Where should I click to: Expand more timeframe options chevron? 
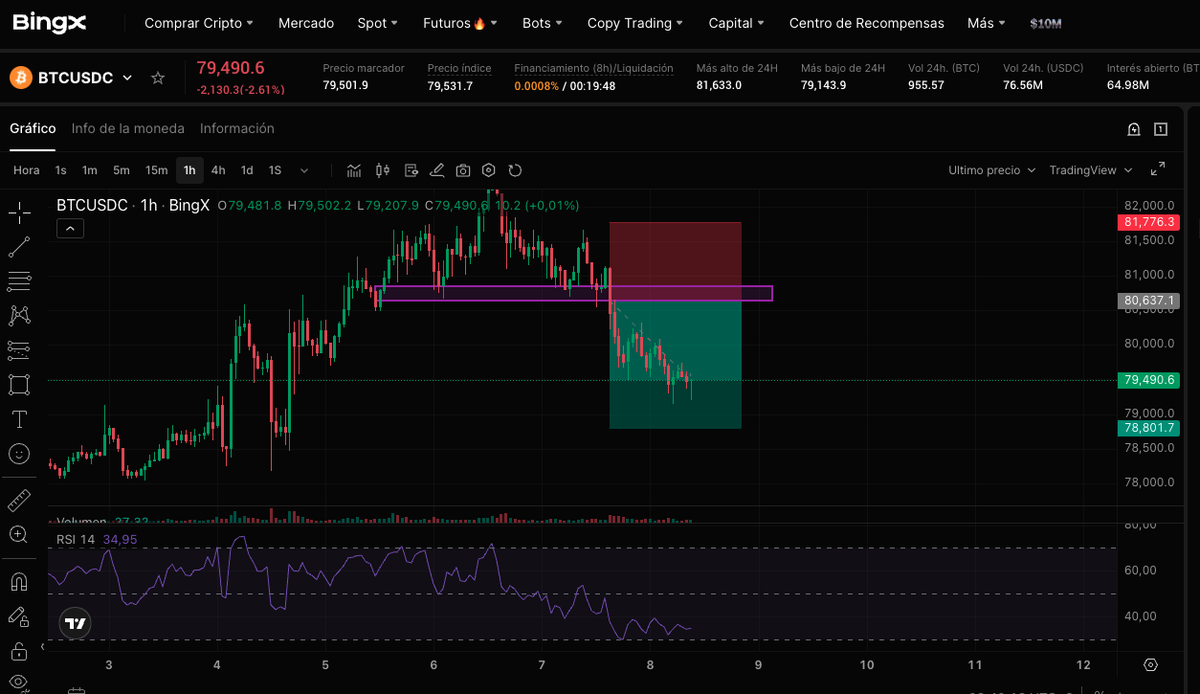(304, 170)
